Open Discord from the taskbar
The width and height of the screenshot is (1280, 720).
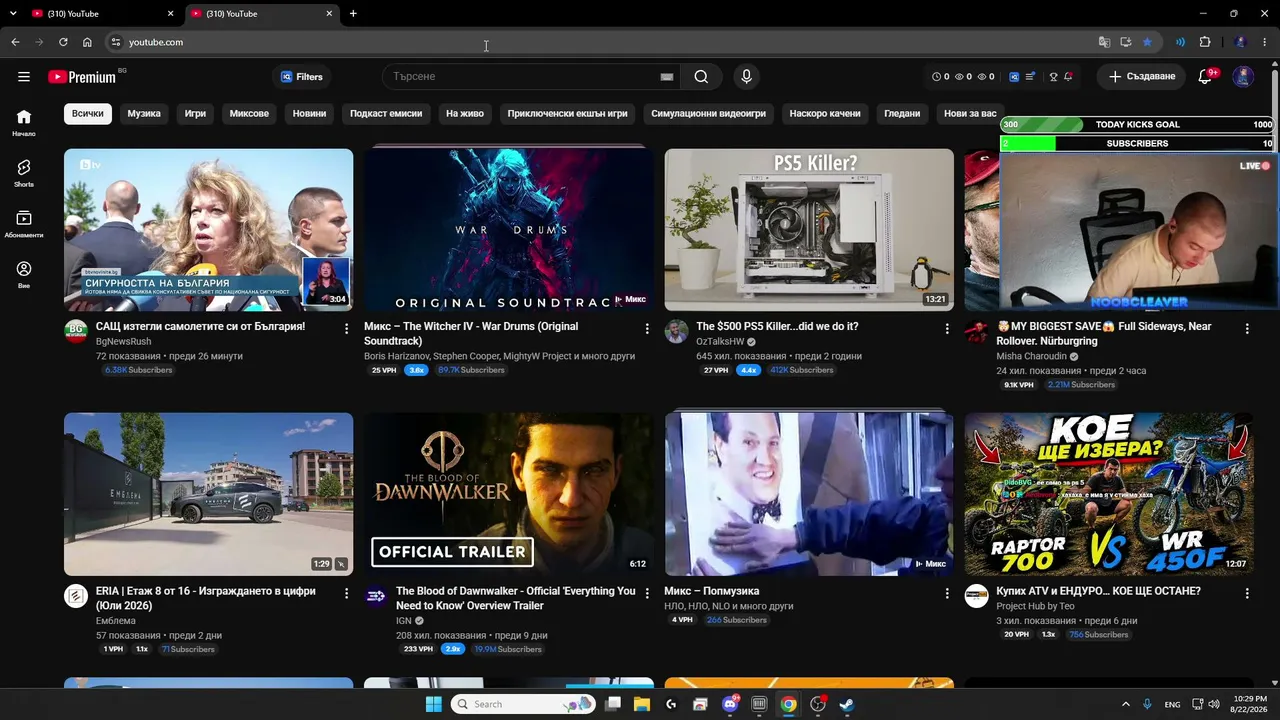click(x=730, y=704)
